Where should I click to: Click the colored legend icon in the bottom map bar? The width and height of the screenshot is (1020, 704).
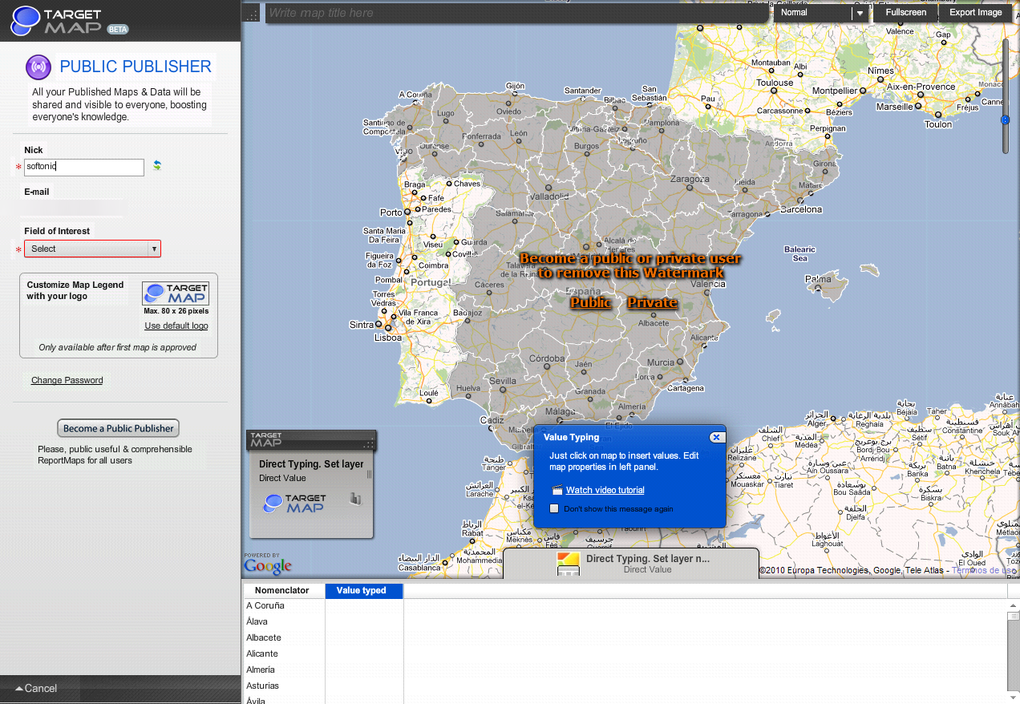(x=568, y=563)
